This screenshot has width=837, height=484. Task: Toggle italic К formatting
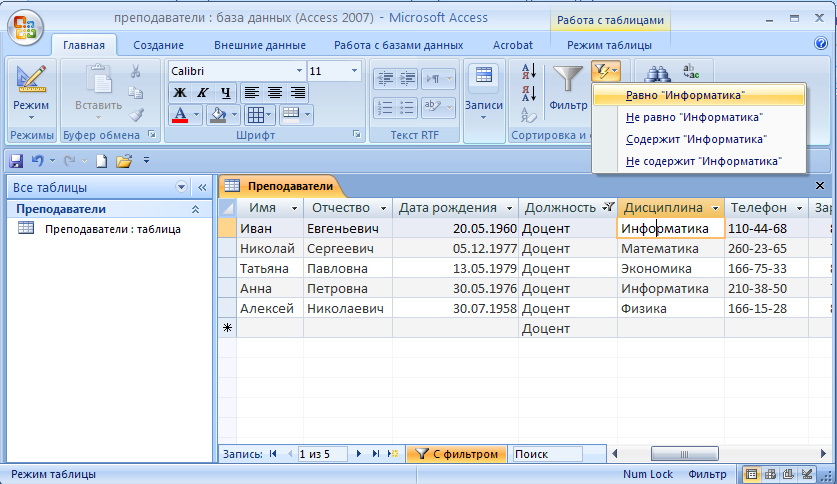[x=202, y=93]
